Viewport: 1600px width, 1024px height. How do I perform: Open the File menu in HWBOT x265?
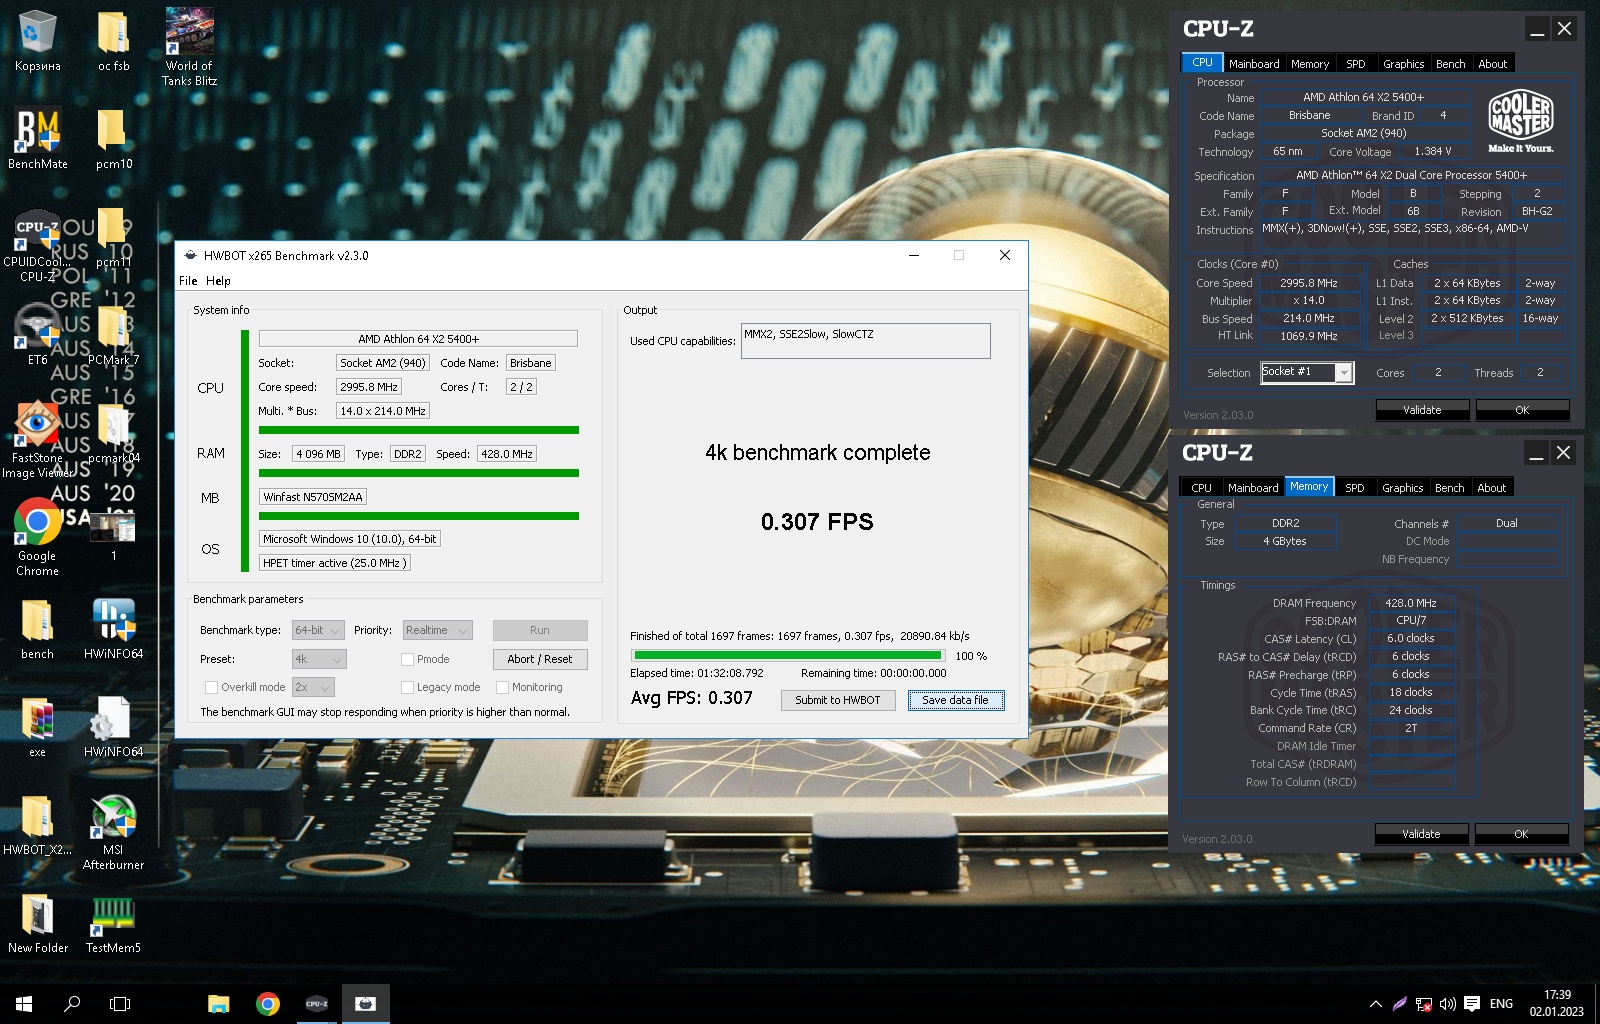coord(188,281)
